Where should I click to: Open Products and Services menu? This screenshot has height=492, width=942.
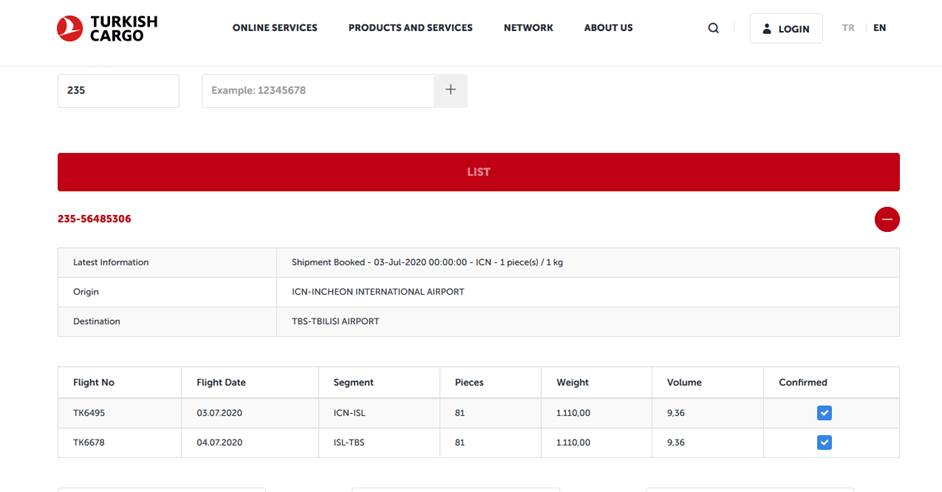[410, 28]
